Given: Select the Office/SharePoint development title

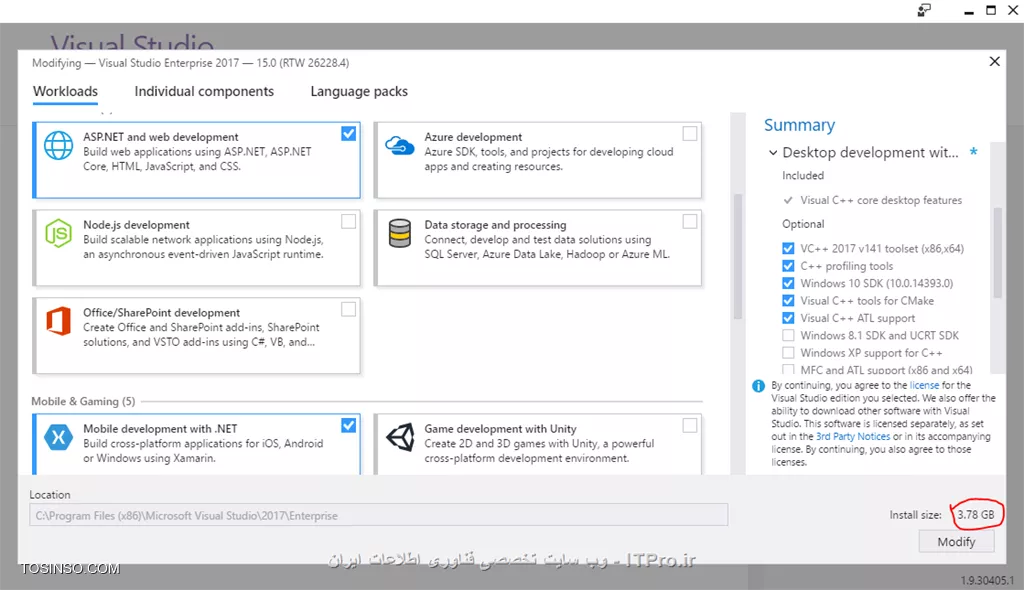Looking at the screenshot, I should 161,312.
